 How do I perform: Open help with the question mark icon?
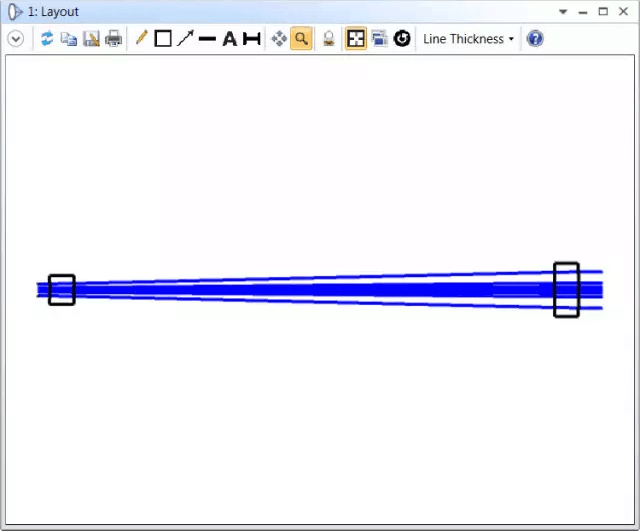click(535, 39)
